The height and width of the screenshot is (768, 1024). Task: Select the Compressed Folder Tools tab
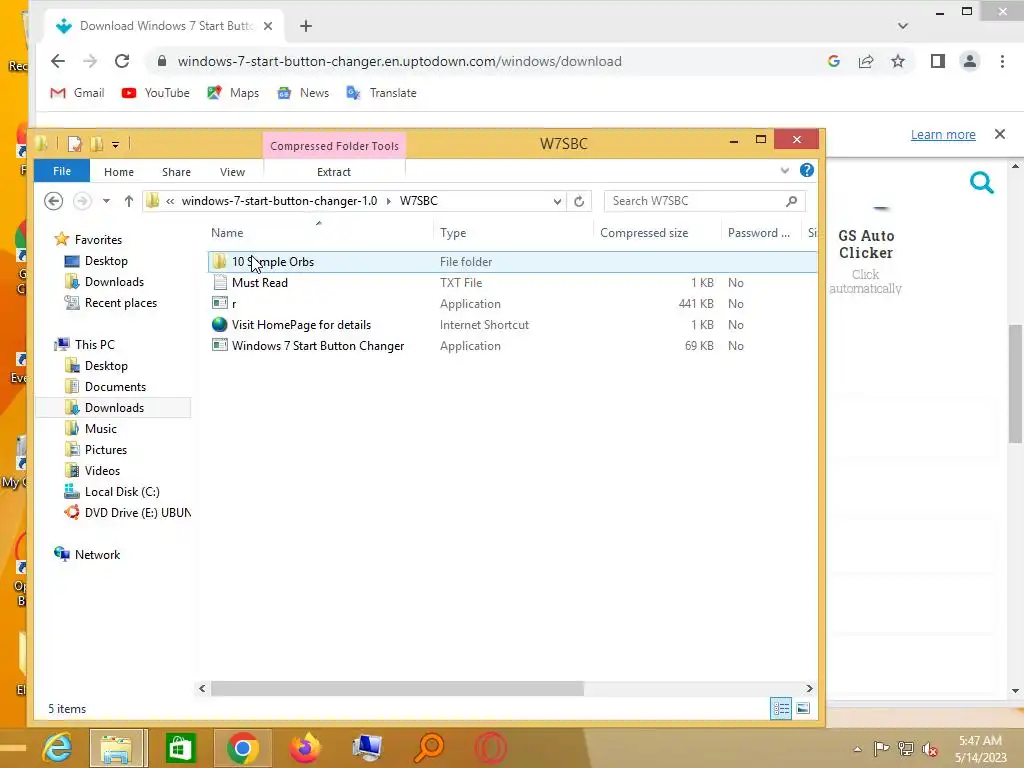(x=334, y=146)
